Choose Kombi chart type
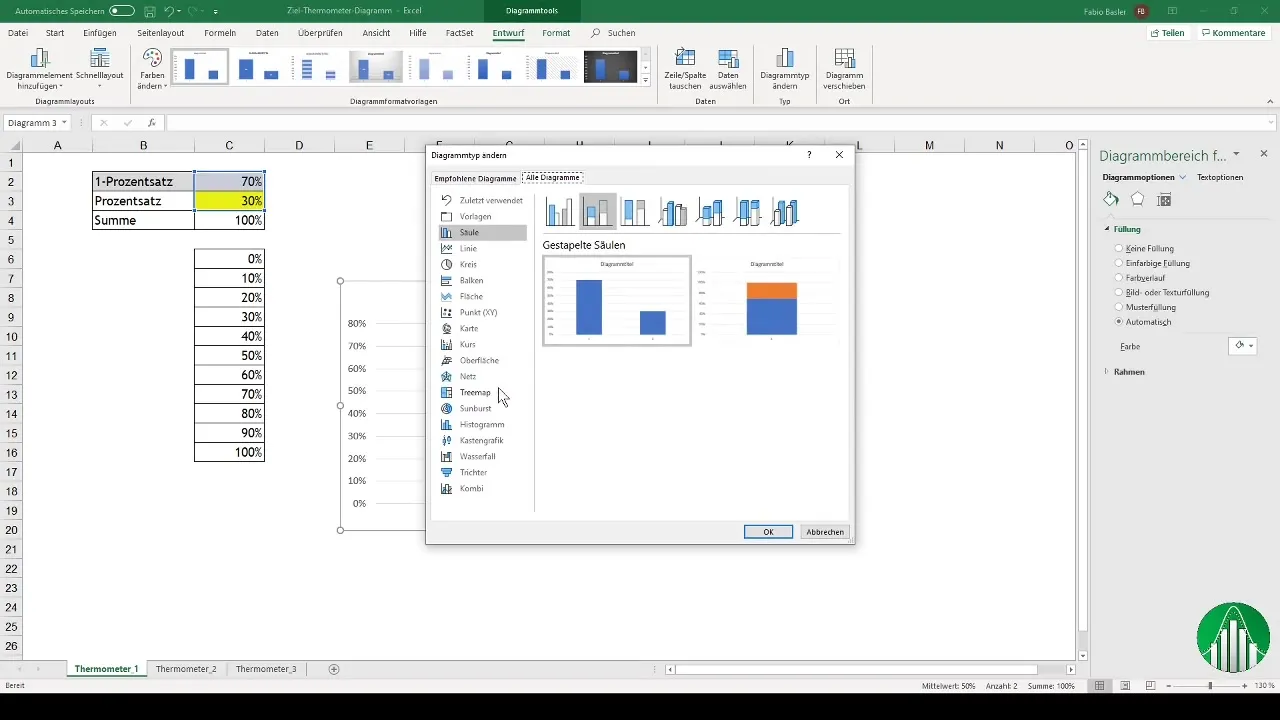The height and width of the screenshot is (720, 1280). point(482,488)
